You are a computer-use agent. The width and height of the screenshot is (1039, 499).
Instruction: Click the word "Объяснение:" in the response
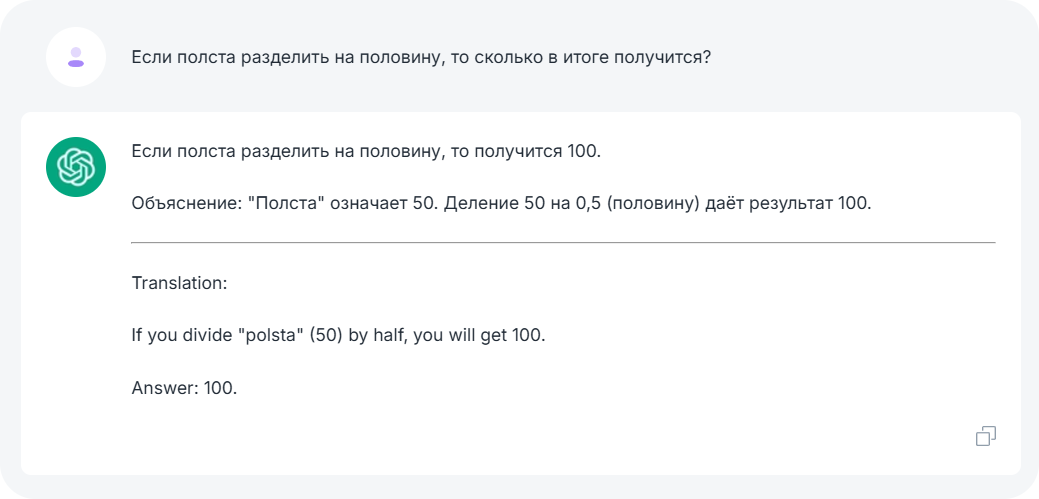pyautogui.click(x=185, y=204)
